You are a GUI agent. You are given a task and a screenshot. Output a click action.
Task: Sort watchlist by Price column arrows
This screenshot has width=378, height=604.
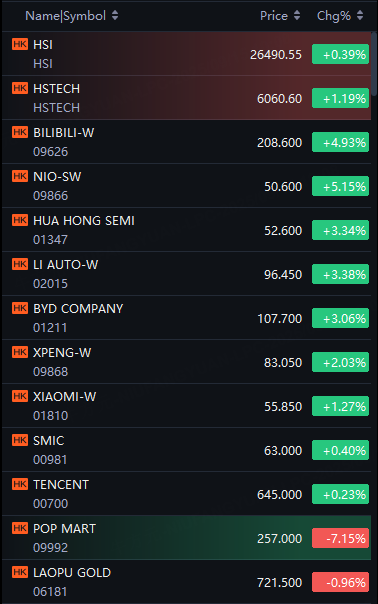[x=297, y=15]
